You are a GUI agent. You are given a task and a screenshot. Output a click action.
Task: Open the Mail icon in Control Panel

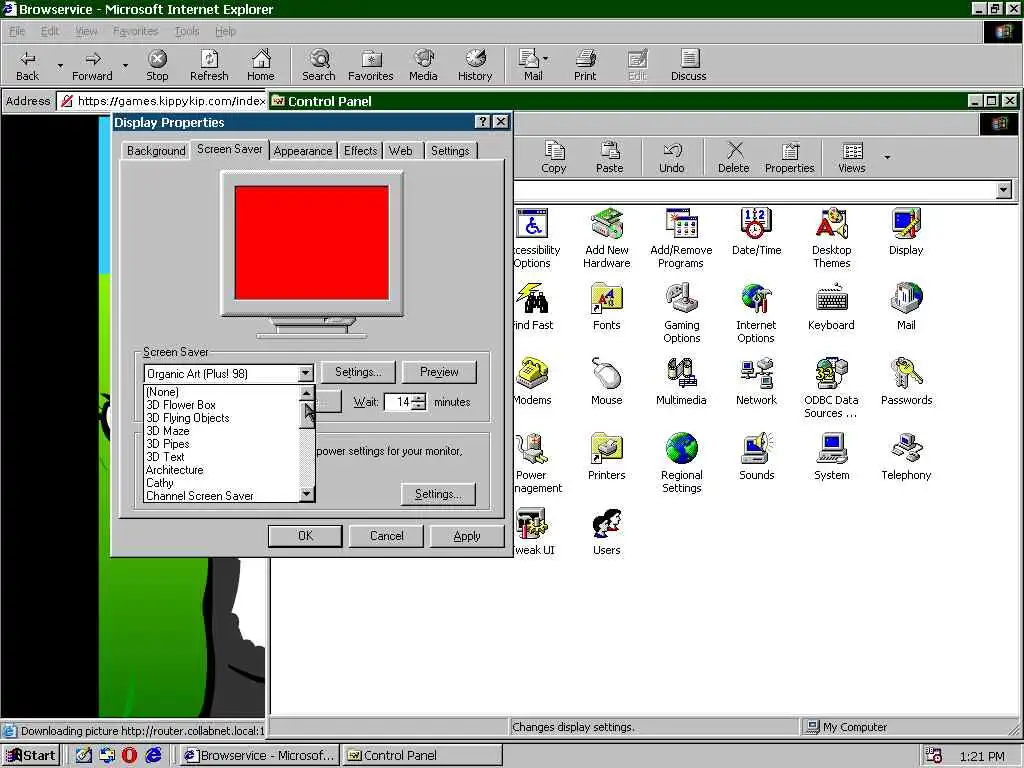(906, 307)
